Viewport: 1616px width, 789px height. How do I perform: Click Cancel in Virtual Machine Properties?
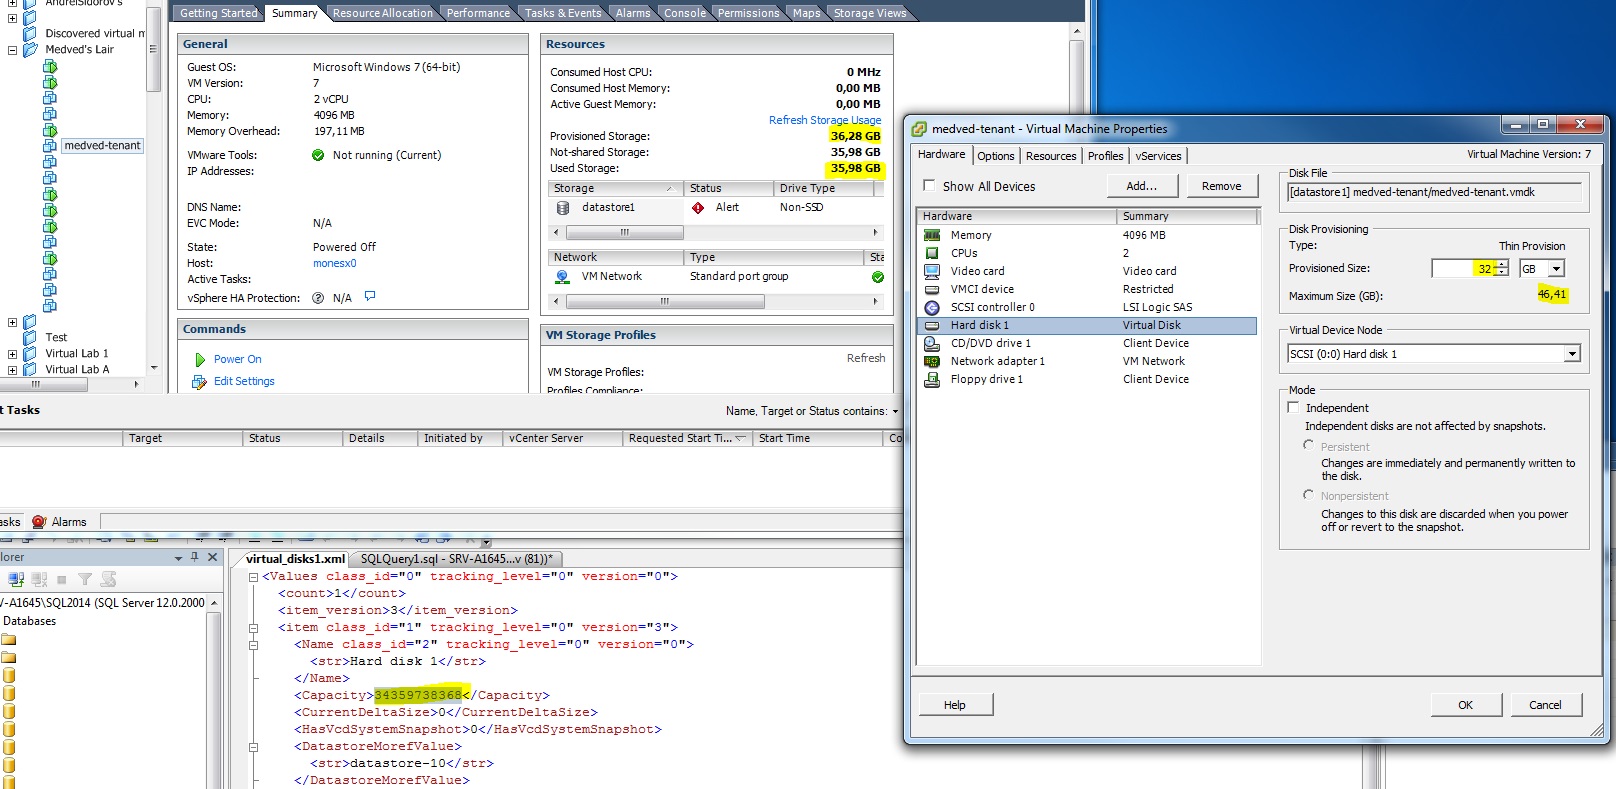pos(1545,705)
